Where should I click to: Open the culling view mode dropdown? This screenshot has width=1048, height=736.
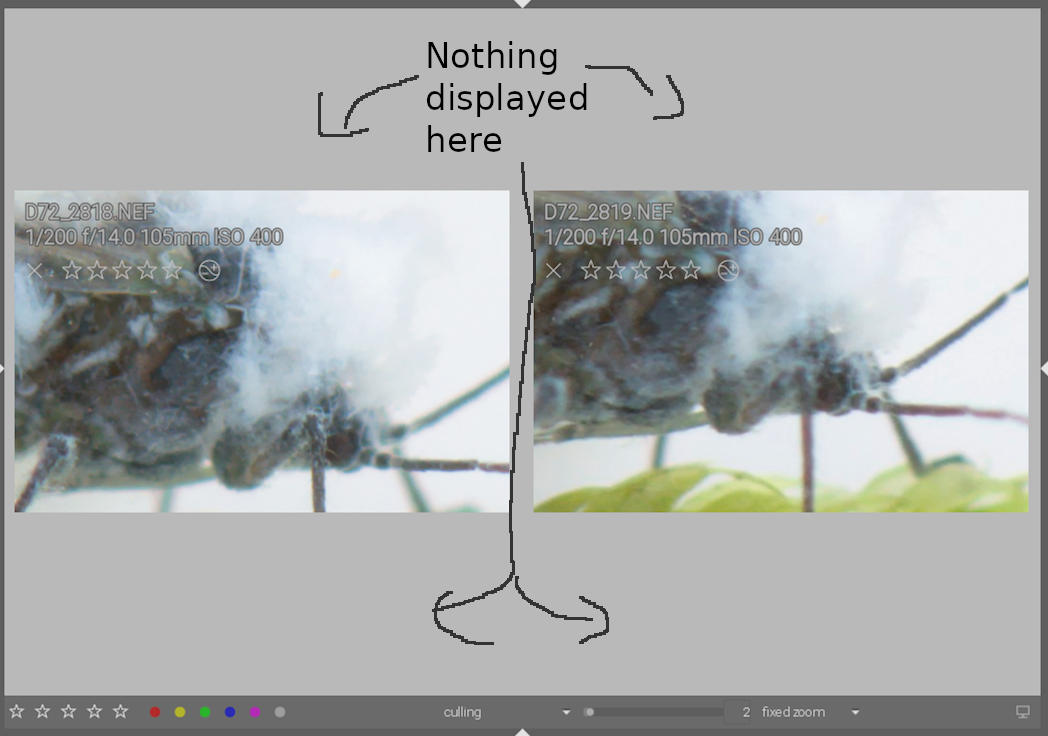click(566, 711)
